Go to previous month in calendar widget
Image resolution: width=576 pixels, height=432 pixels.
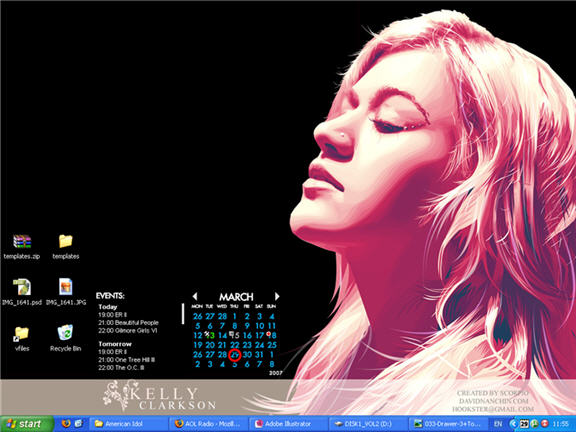[195, 296]
